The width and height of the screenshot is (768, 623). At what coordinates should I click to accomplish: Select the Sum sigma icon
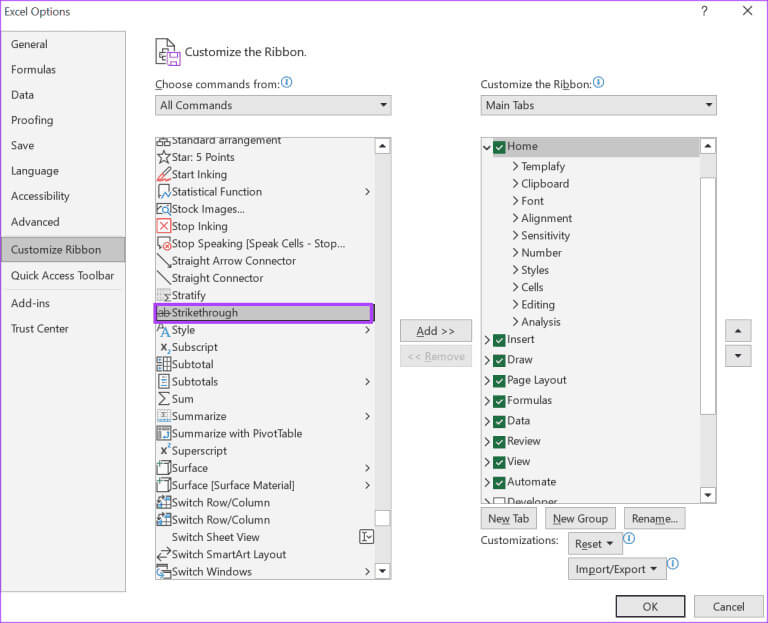(x=164, y=399)
